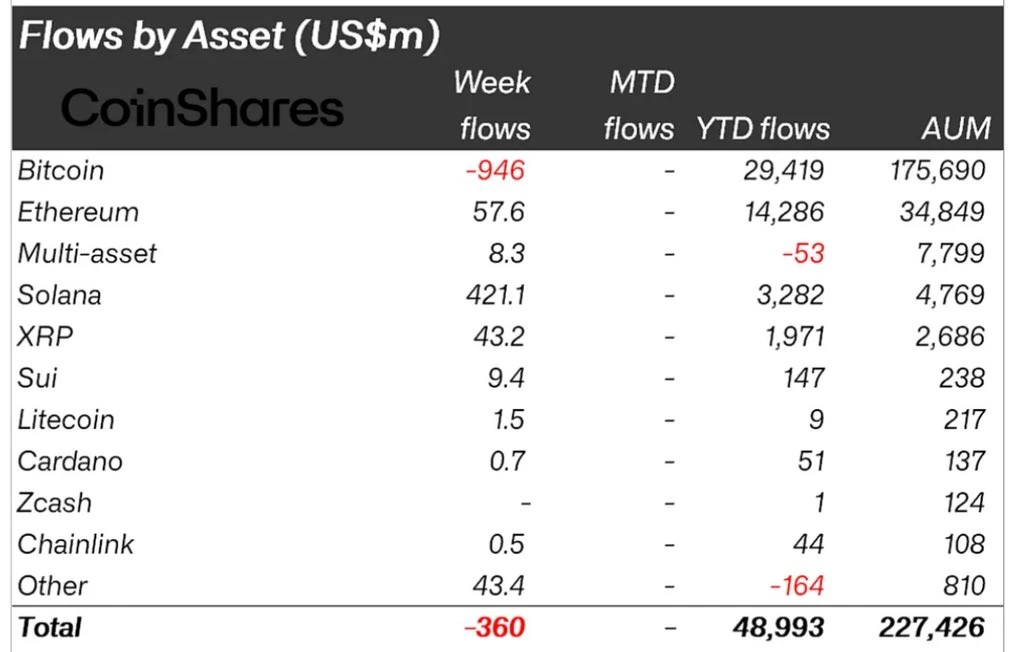
Task: Click the Litecoin row label
Action: click(66, 420)
